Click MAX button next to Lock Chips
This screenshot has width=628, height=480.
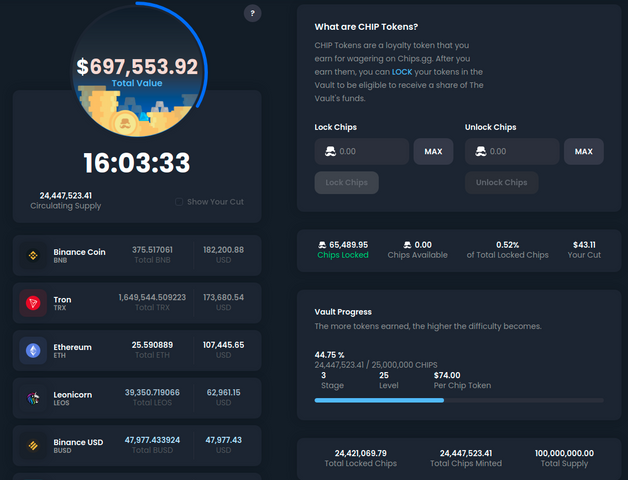click(x=433, y=151)
